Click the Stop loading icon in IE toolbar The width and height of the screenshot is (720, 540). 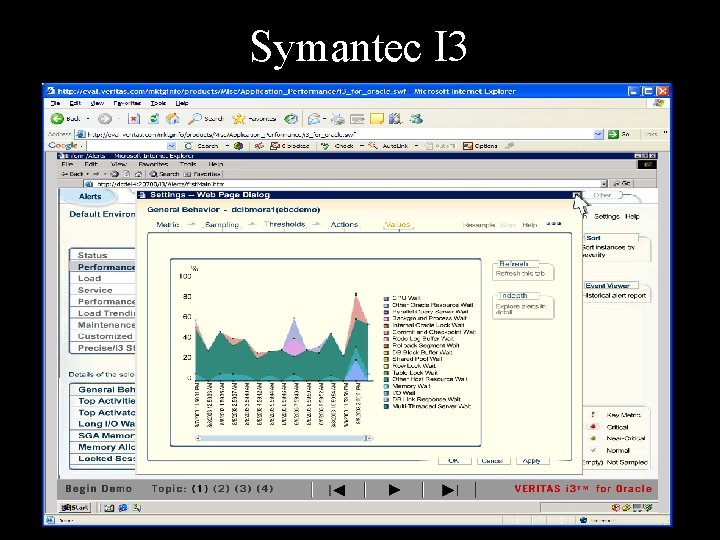coord(134,119)
